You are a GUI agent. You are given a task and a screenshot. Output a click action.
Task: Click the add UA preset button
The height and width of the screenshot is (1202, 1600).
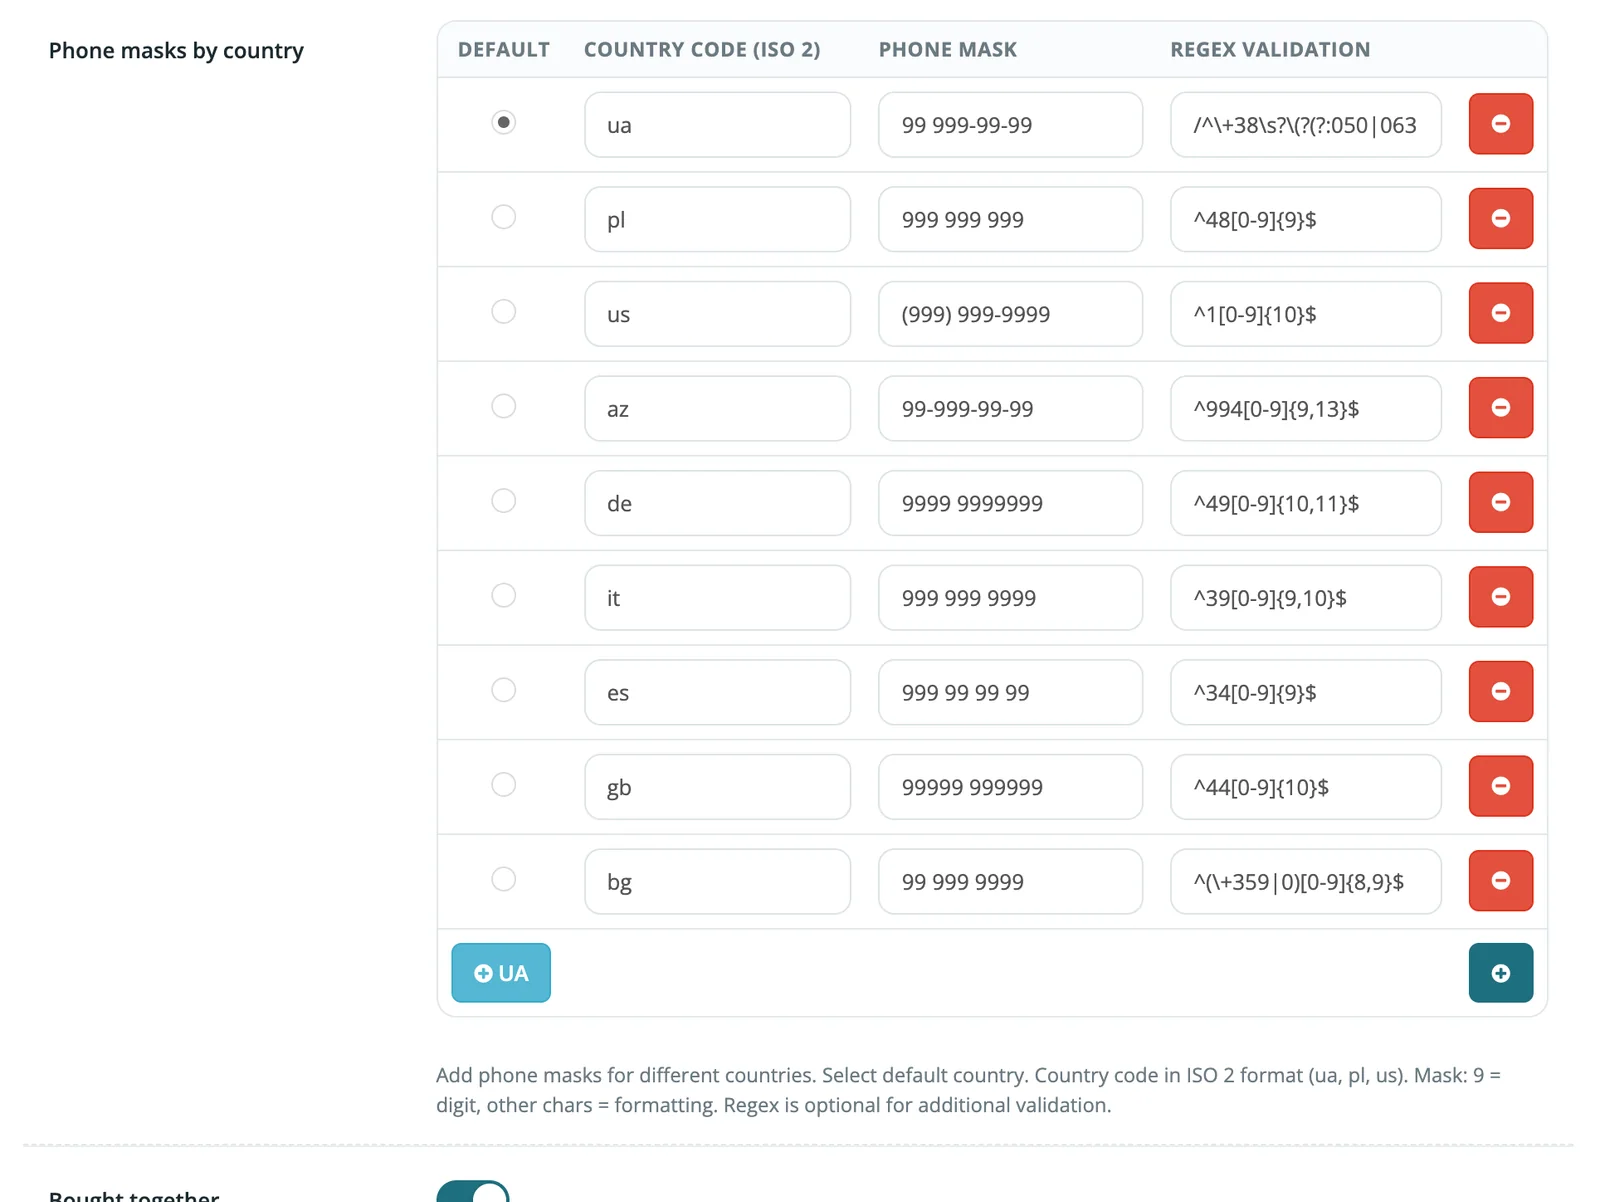pos(501,973)
